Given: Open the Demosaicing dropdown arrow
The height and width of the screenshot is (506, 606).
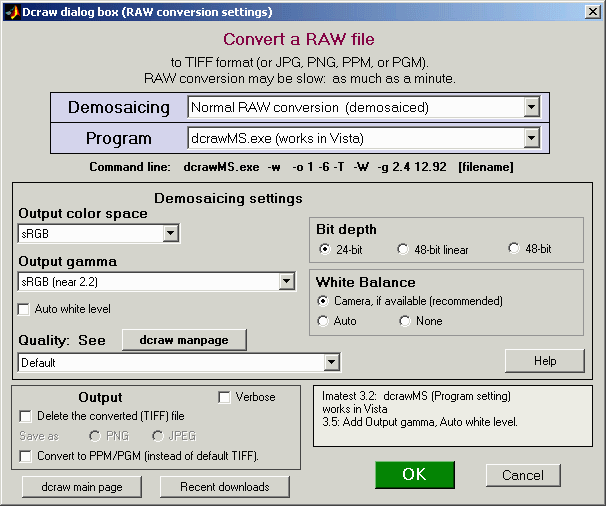Looking at the screenshot, I should pos(532,107).
